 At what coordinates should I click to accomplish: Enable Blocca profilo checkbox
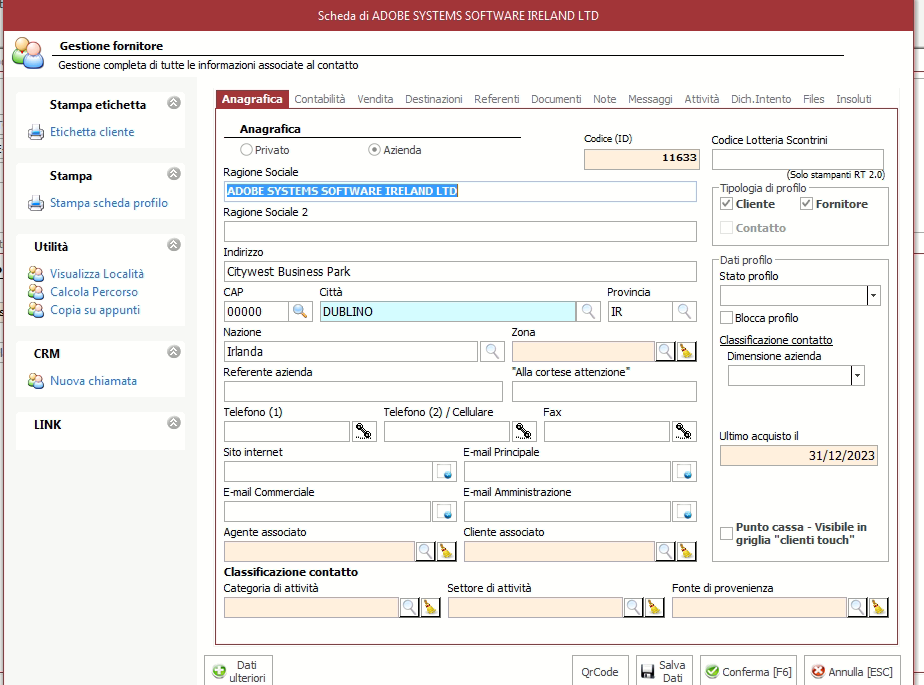click(727, 318)
